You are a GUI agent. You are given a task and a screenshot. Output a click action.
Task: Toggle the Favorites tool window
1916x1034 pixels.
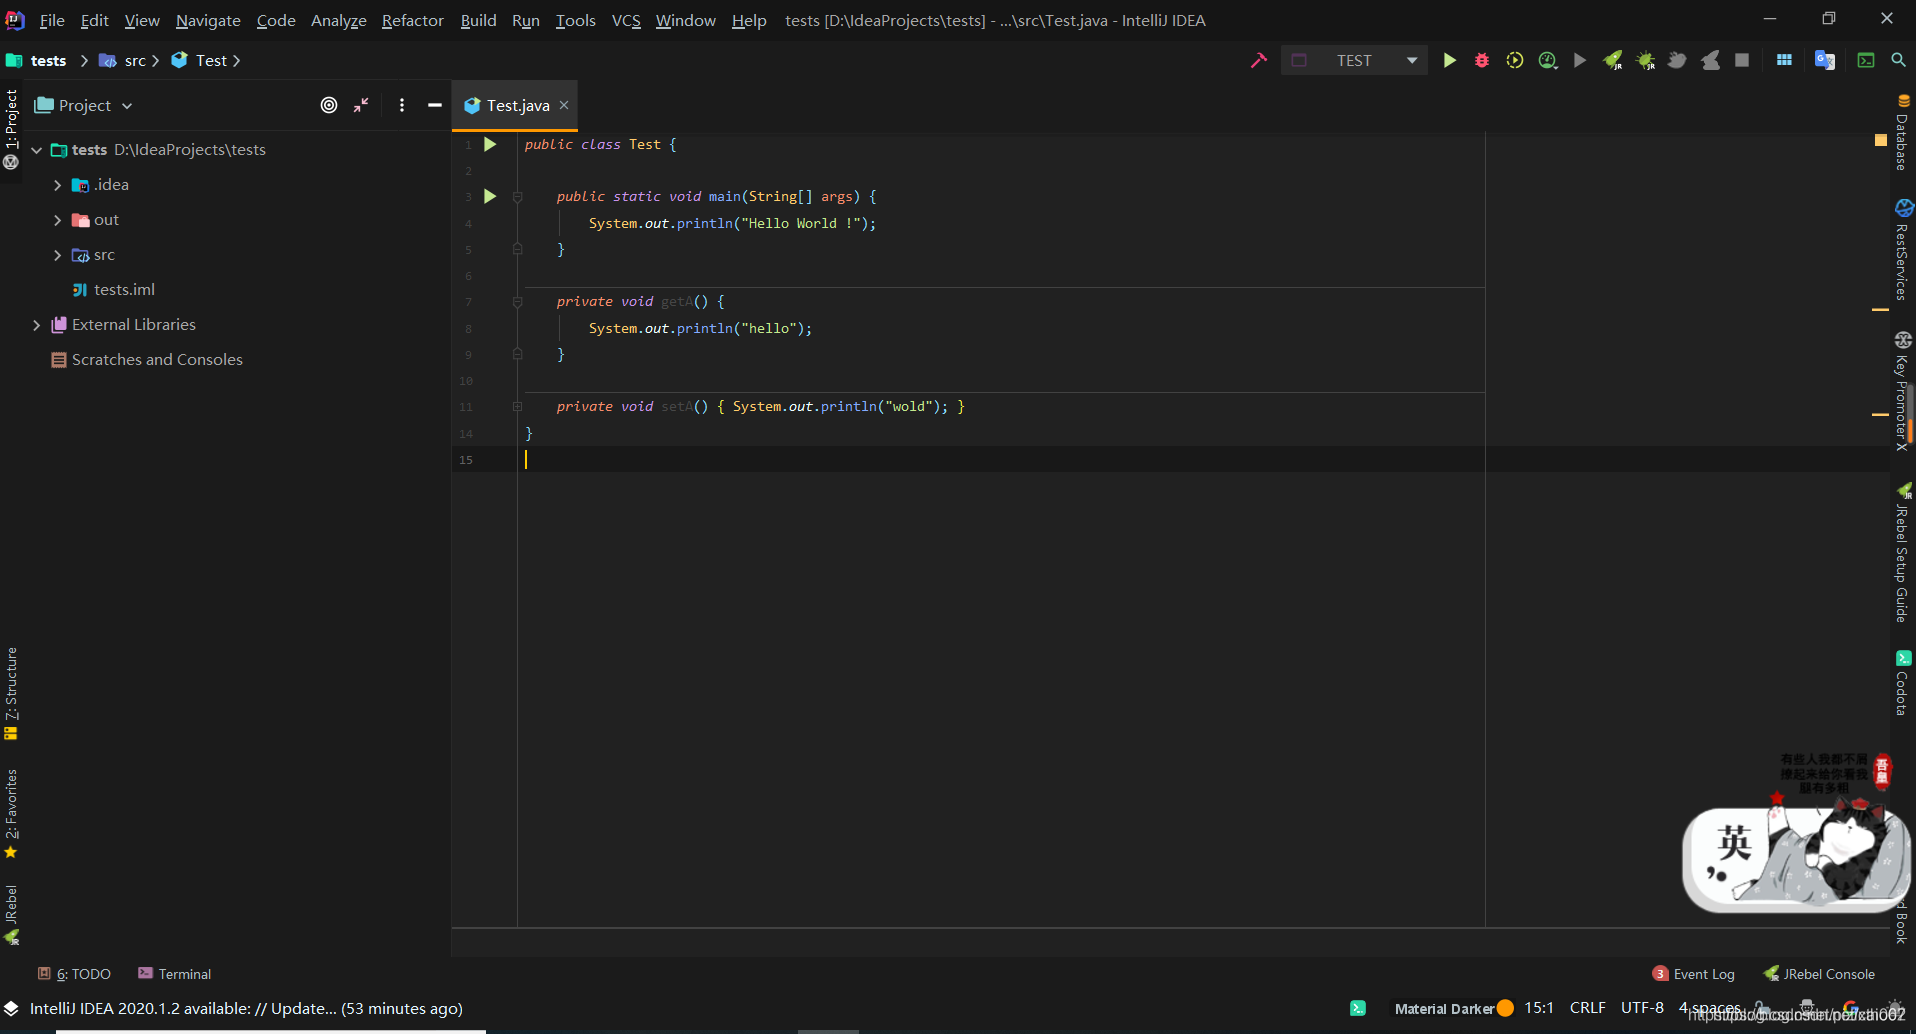[11, 814]
